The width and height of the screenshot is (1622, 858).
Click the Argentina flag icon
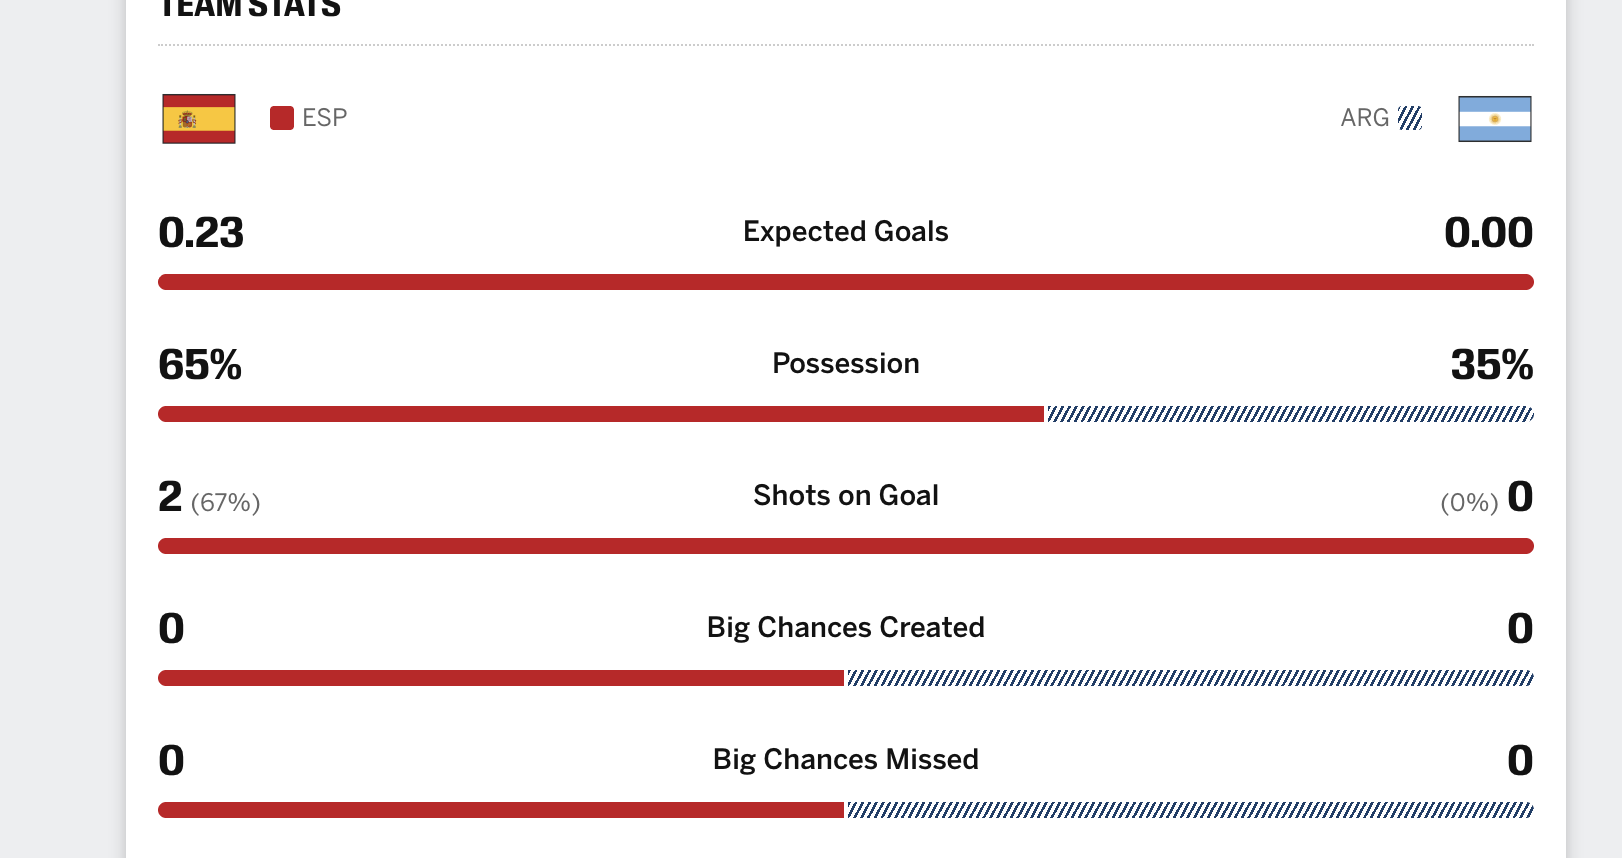(1495, 119)
